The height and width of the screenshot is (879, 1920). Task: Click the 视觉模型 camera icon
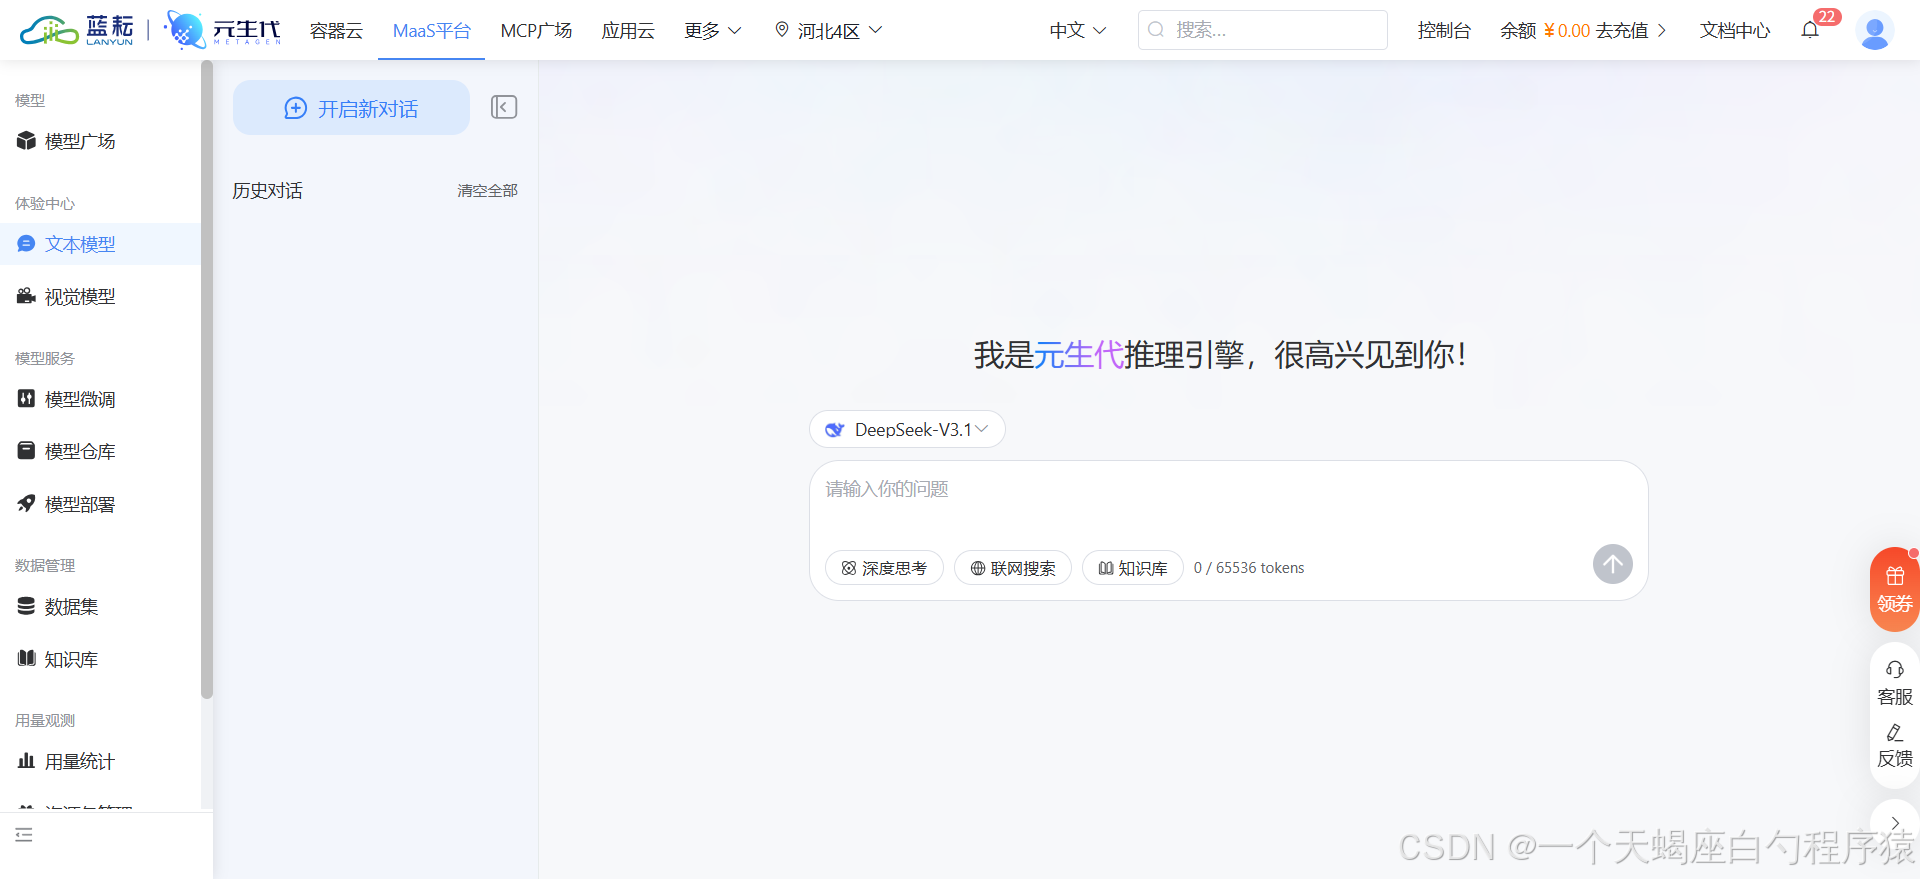point(26,296)
